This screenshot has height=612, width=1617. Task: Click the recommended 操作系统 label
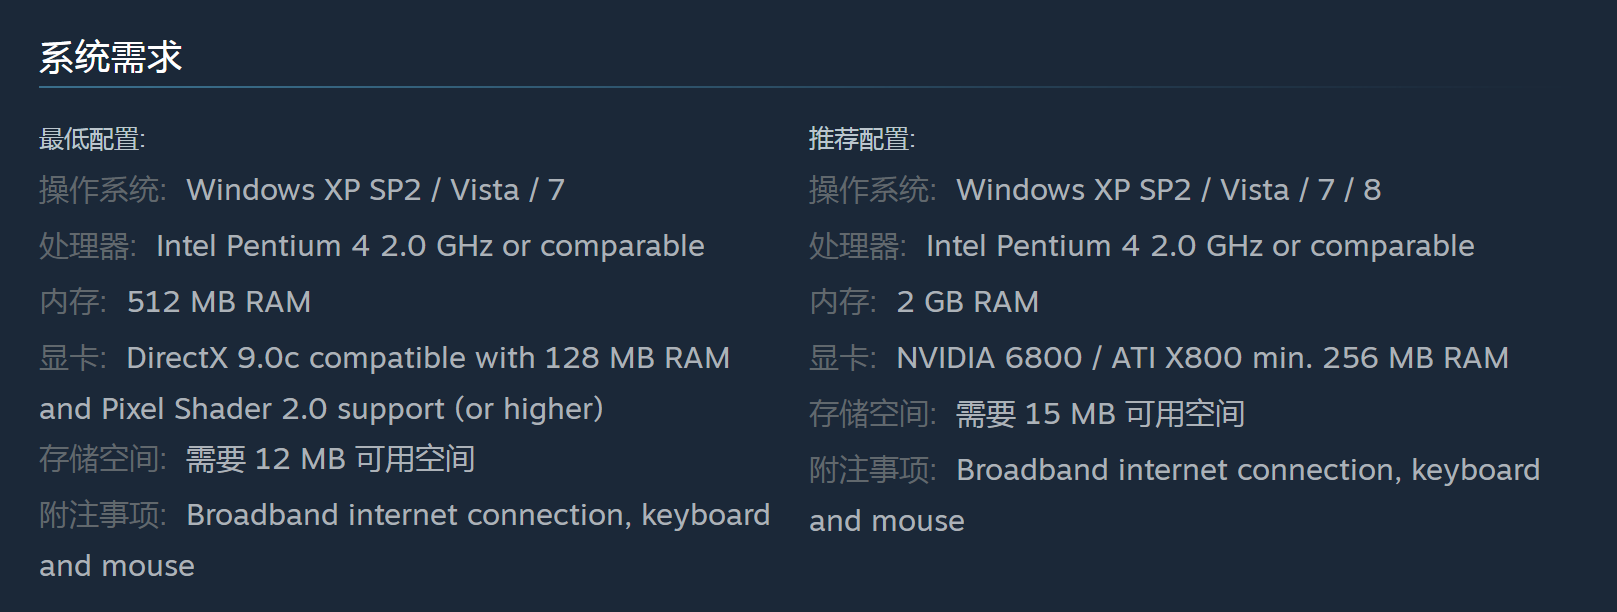pos(873,190)
